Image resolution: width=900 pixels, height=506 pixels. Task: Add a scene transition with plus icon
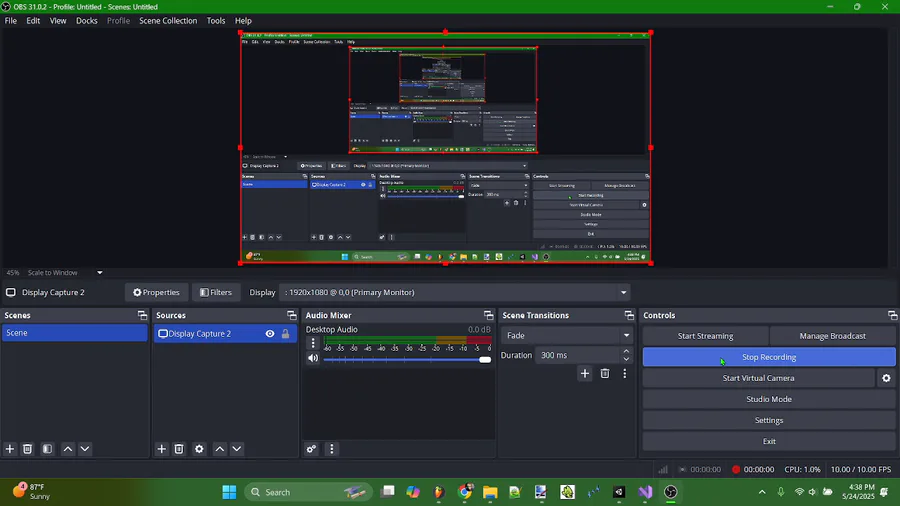[x=584, y=373]
